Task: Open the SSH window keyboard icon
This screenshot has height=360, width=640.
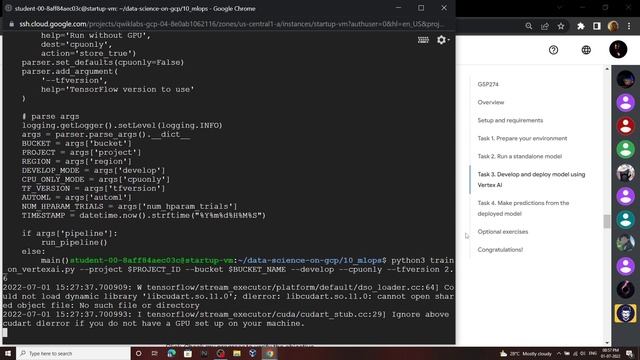Action: [423, 40]
